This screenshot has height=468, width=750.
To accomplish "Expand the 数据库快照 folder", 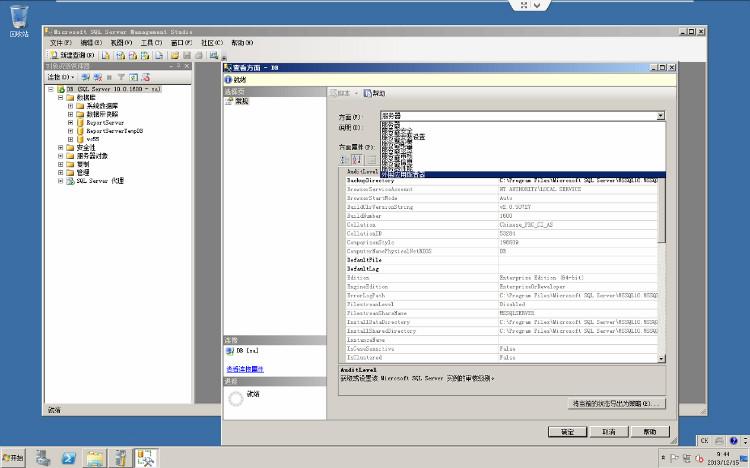I will point(70,114).
